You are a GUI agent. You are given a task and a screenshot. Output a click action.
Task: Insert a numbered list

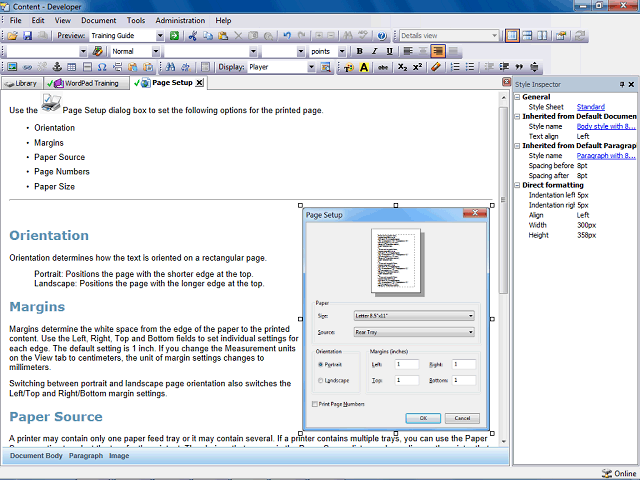click(455, 67)
